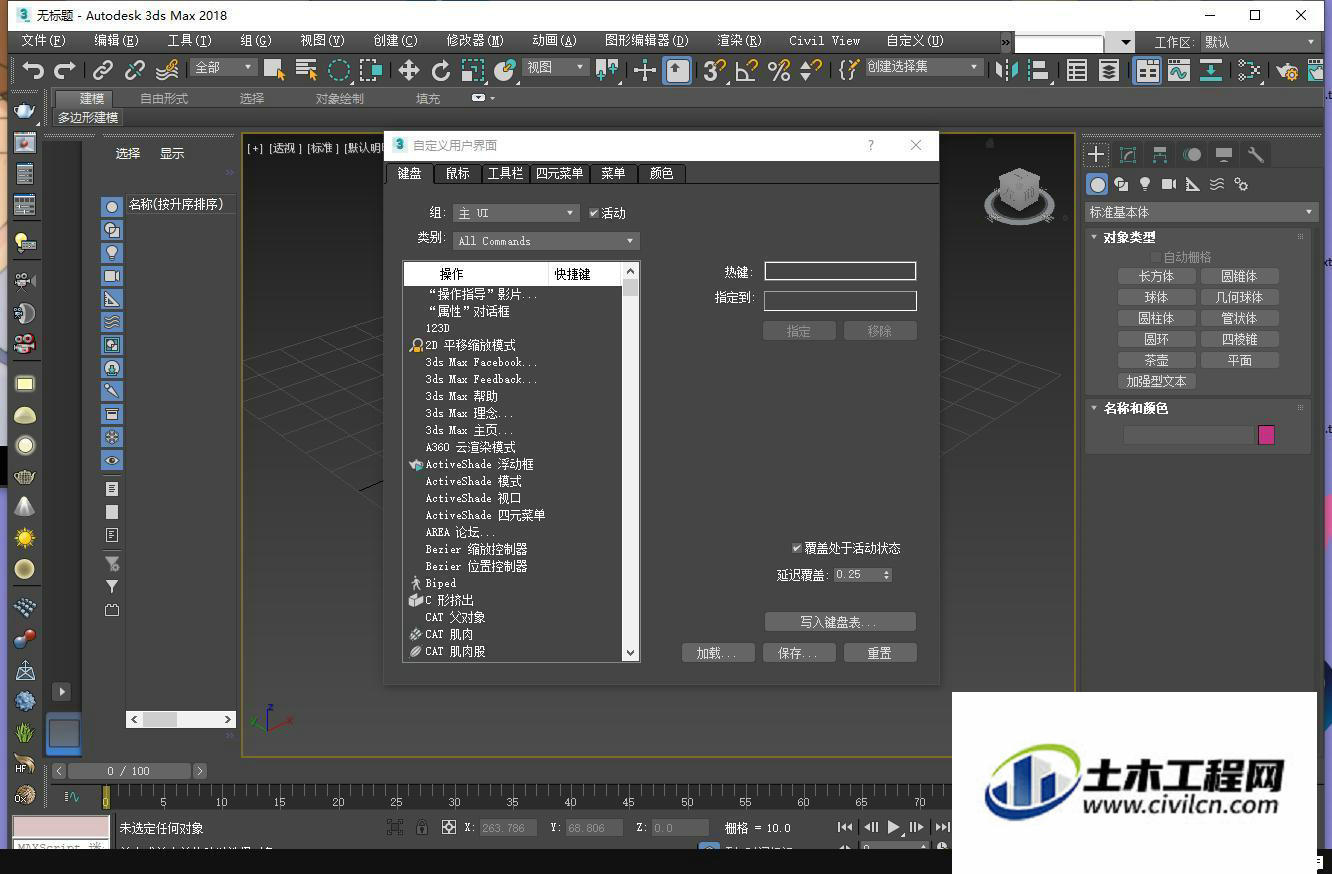Screen dimensions: 1332x874
Task: Choose the 茶壶 object type button
Action: coord(1156,360)
